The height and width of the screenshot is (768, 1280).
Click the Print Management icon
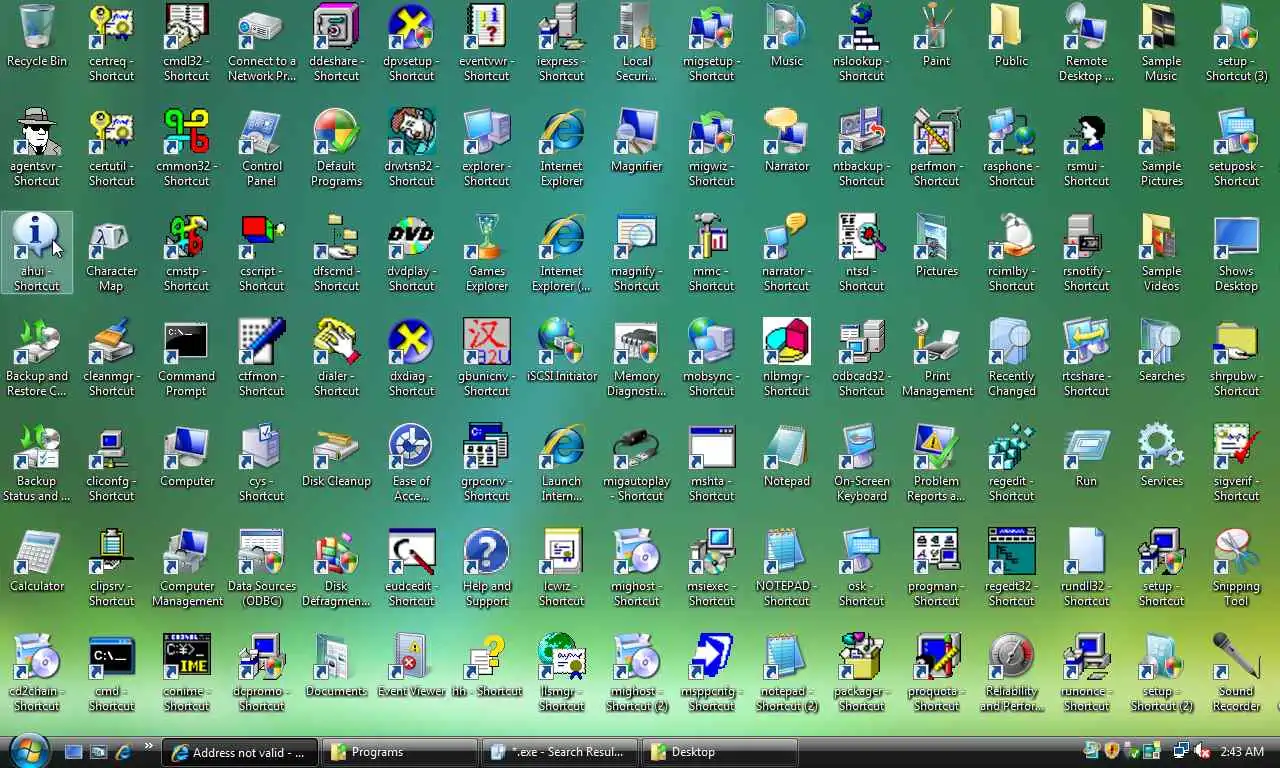(x=937, y=358)
